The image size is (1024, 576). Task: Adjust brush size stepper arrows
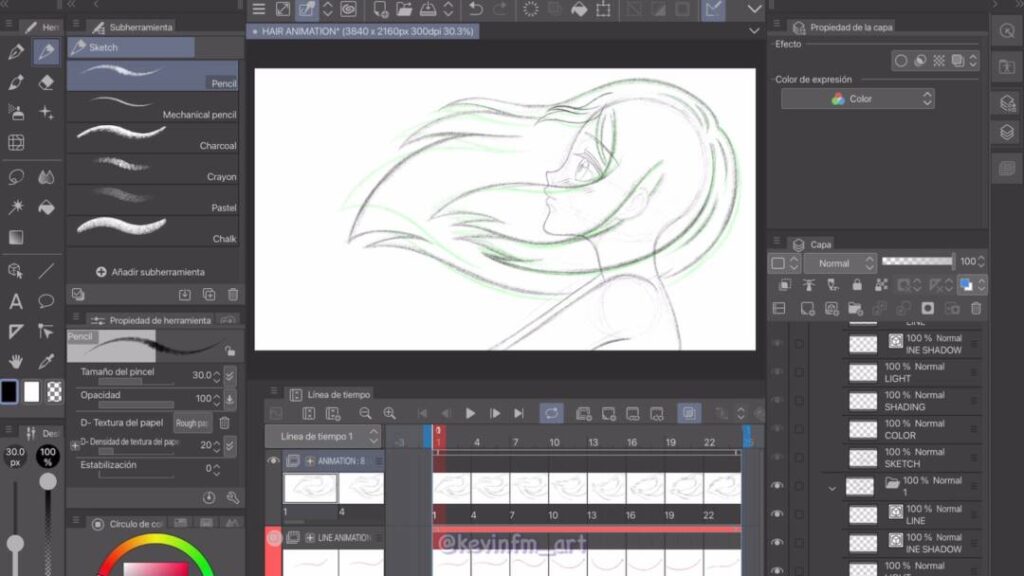[217, 376]
